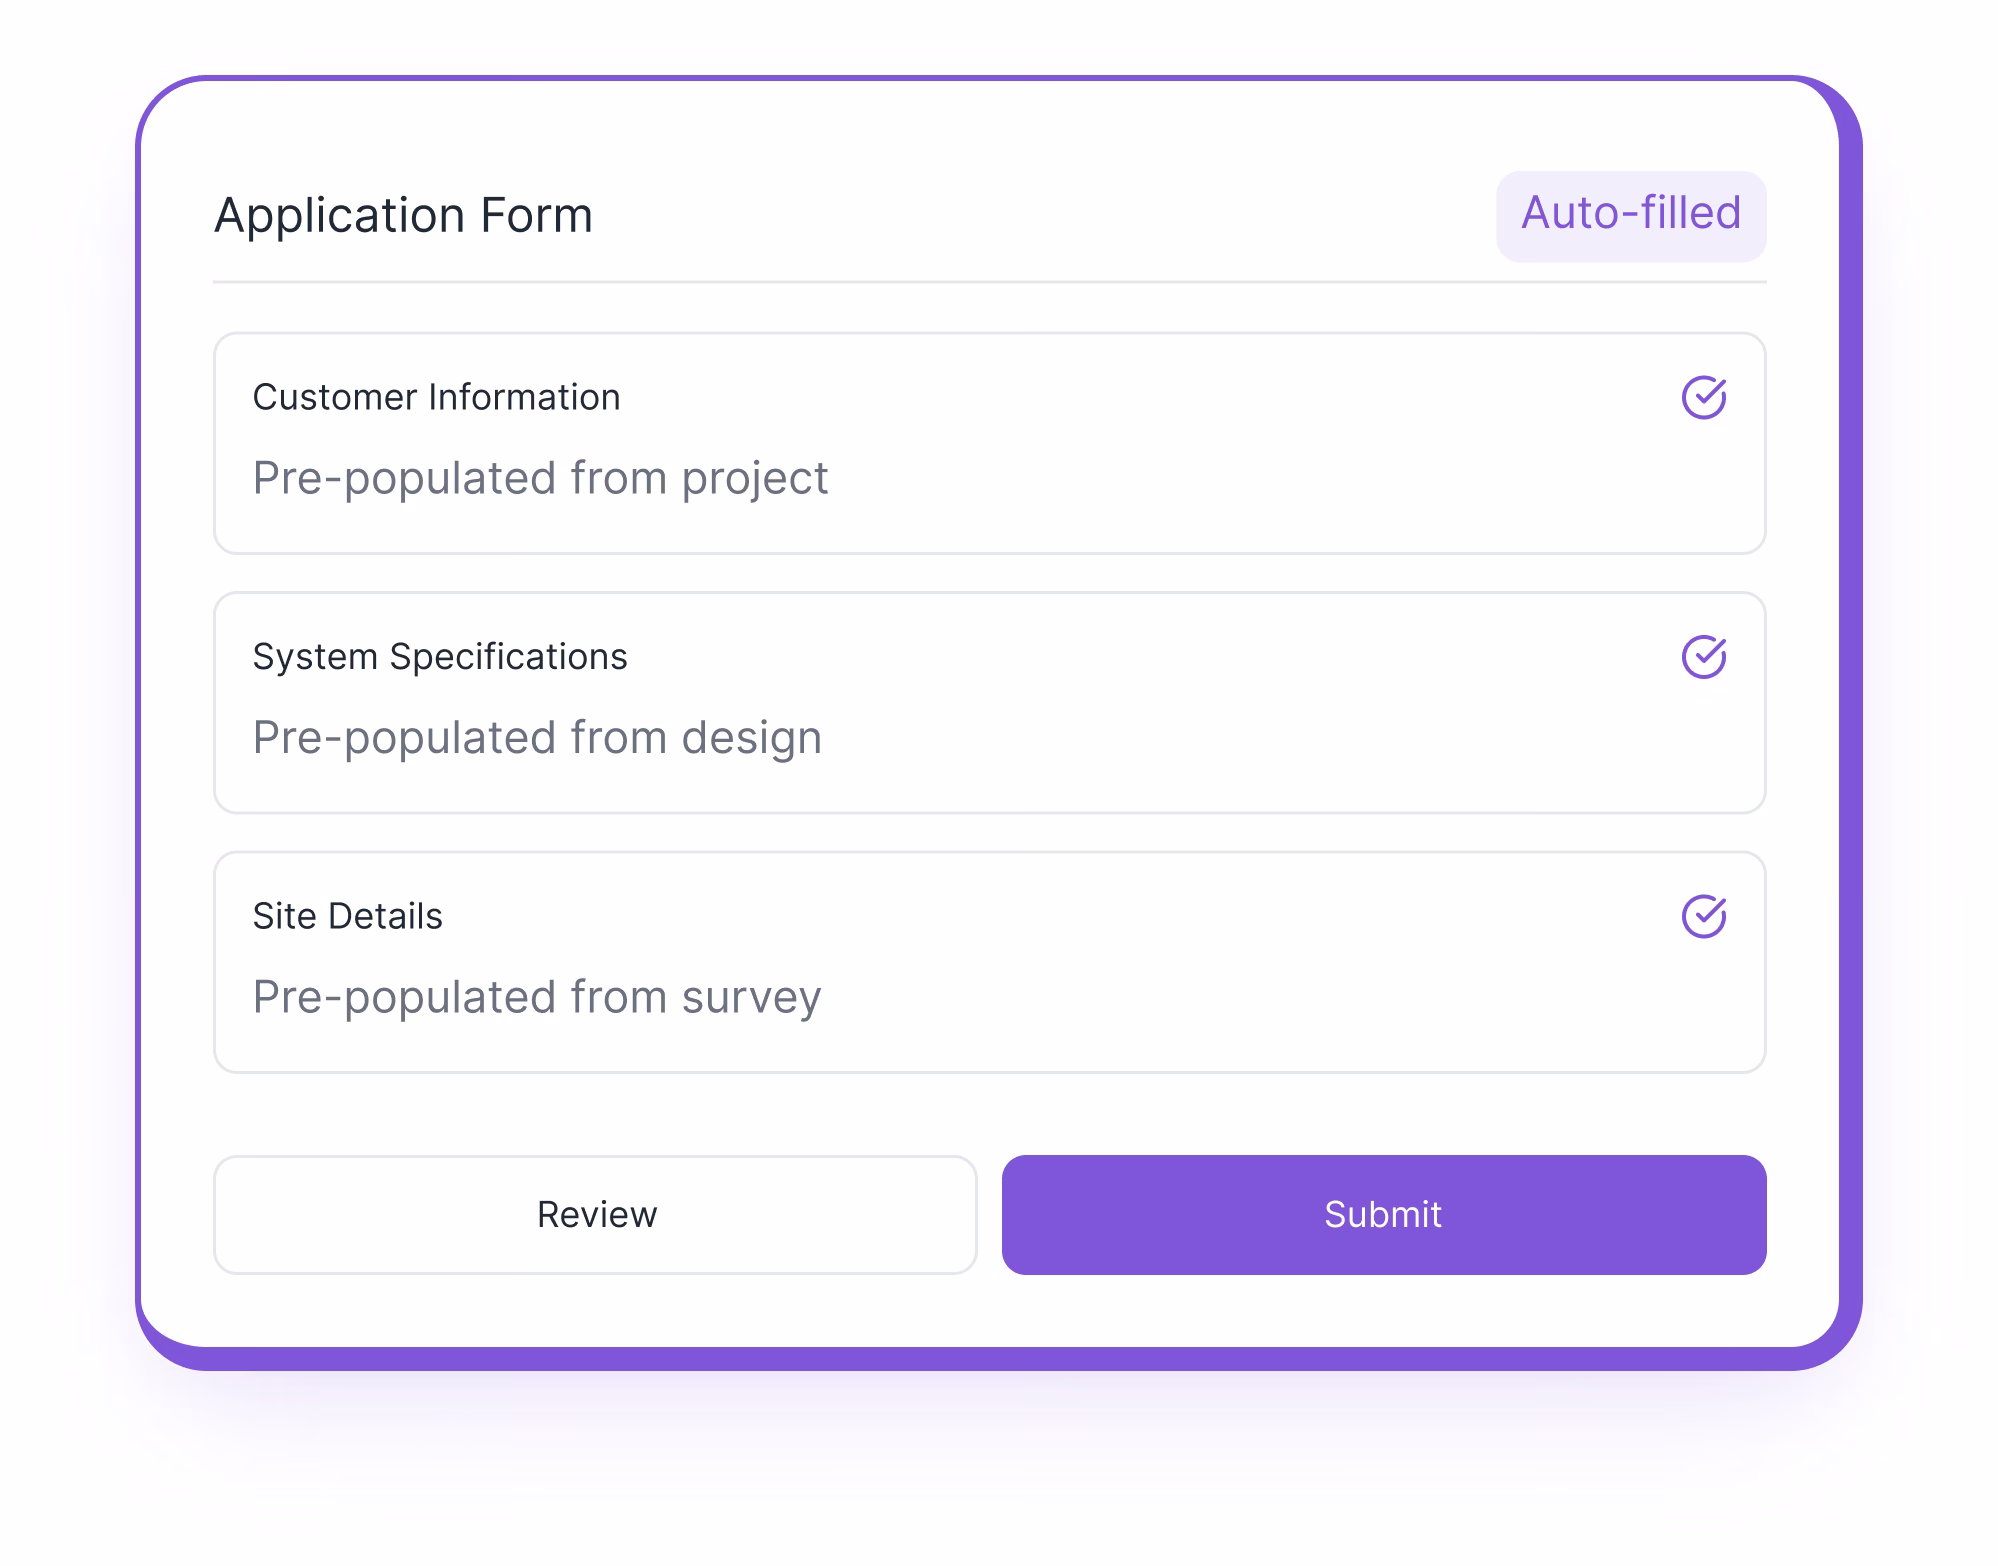Click the circular check next to System Specifications
The width and height of the screenshot is (1998, 1566).
pos(1705,656)
